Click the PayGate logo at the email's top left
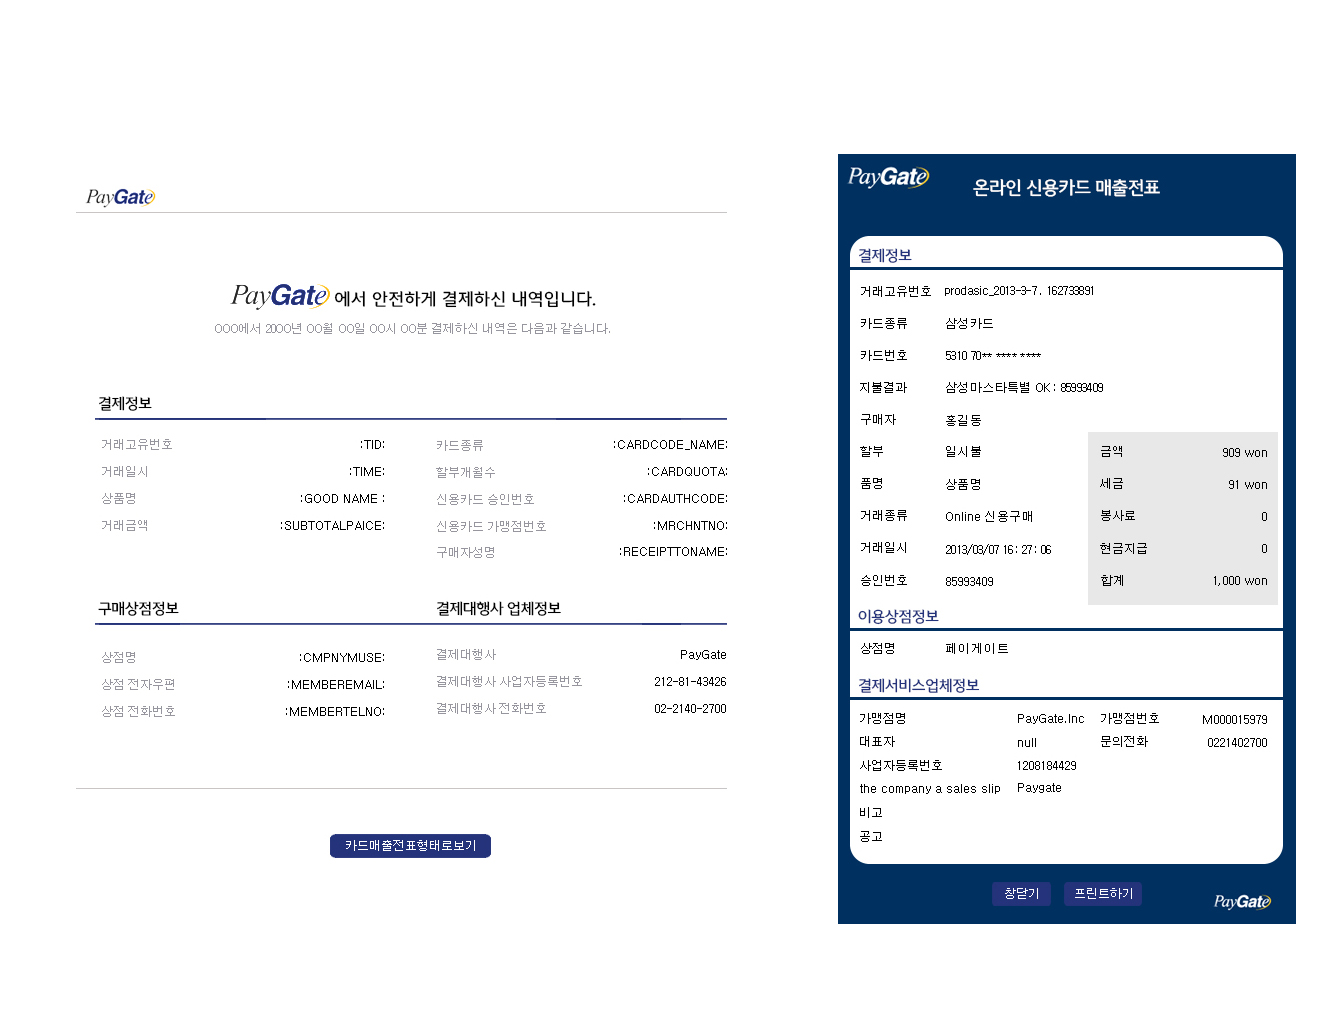 point(120,197)
